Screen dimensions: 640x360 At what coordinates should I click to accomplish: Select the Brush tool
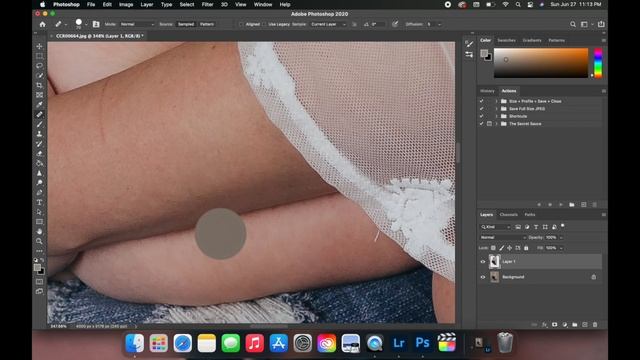point(40,124)
